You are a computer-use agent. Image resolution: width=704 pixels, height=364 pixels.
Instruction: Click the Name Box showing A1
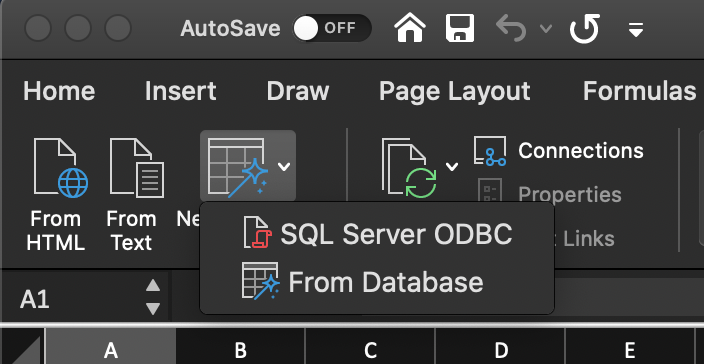(84, 298)
